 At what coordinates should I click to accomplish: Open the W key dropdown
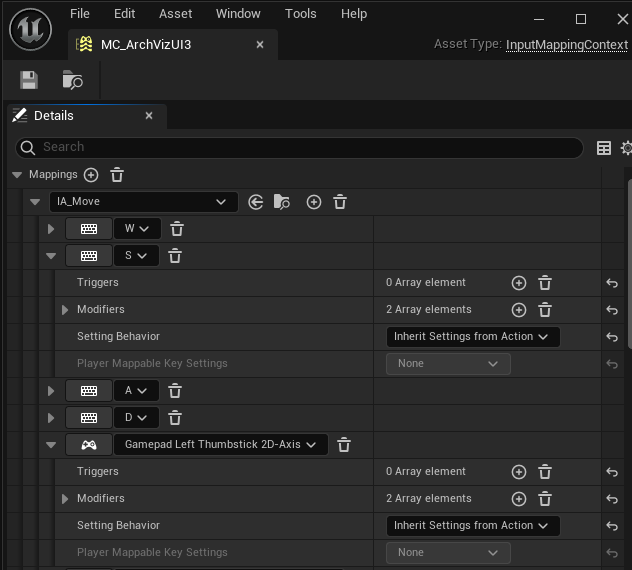coord(137,229)
